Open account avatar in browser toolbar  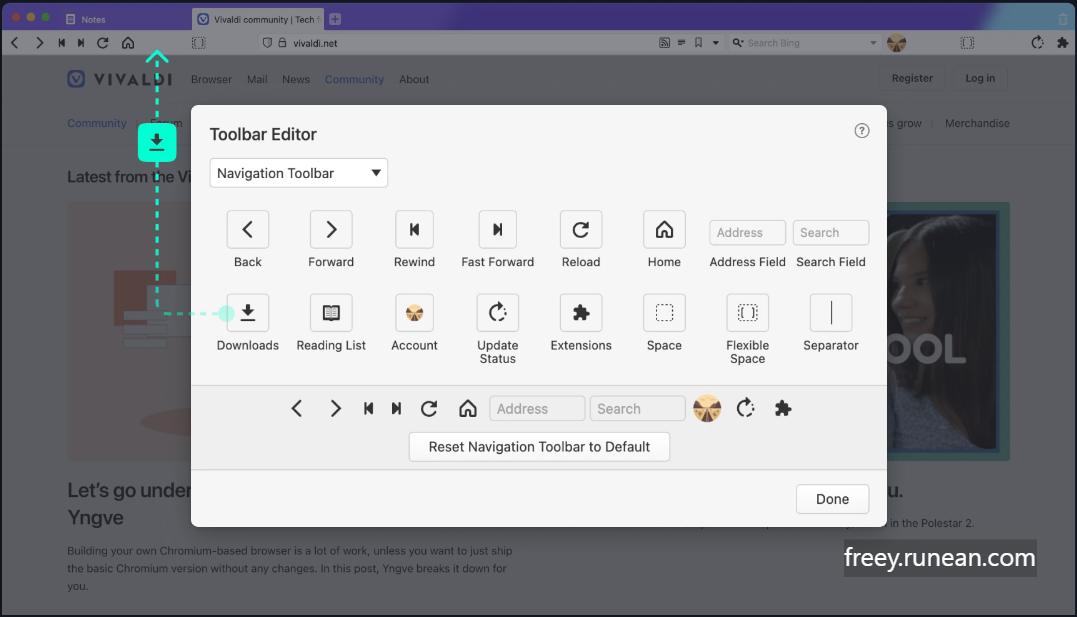pos(896,43)
